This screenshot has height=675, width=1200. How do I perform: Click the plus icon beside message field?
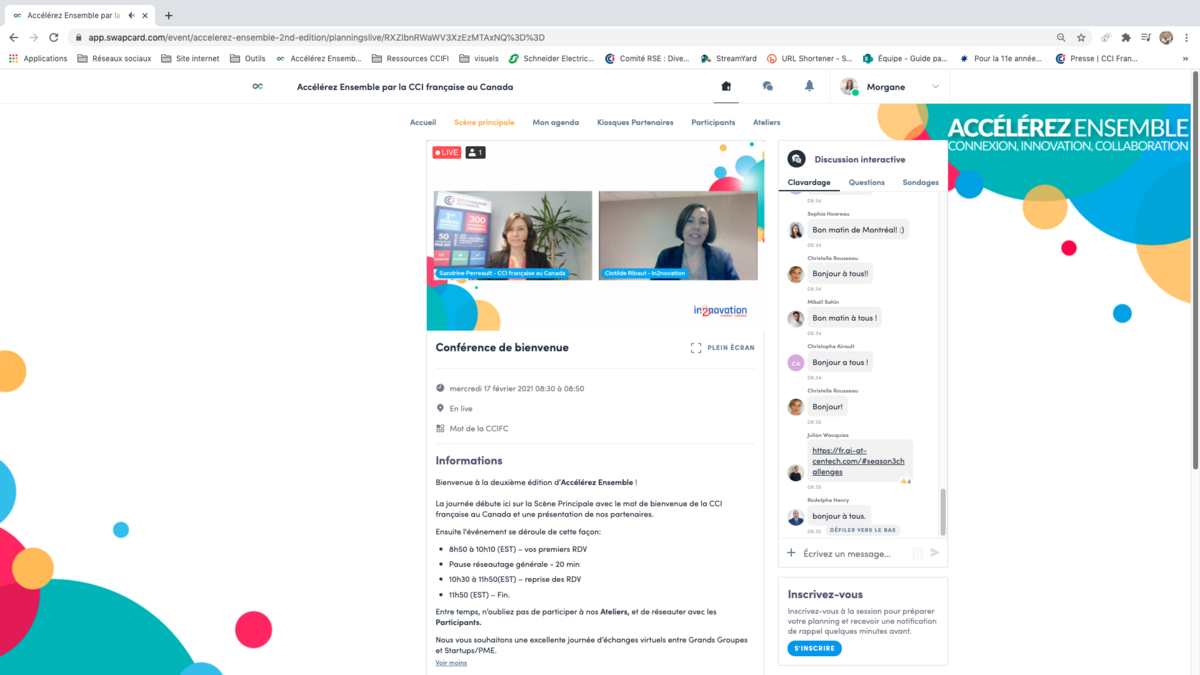[x=791, y=553]
